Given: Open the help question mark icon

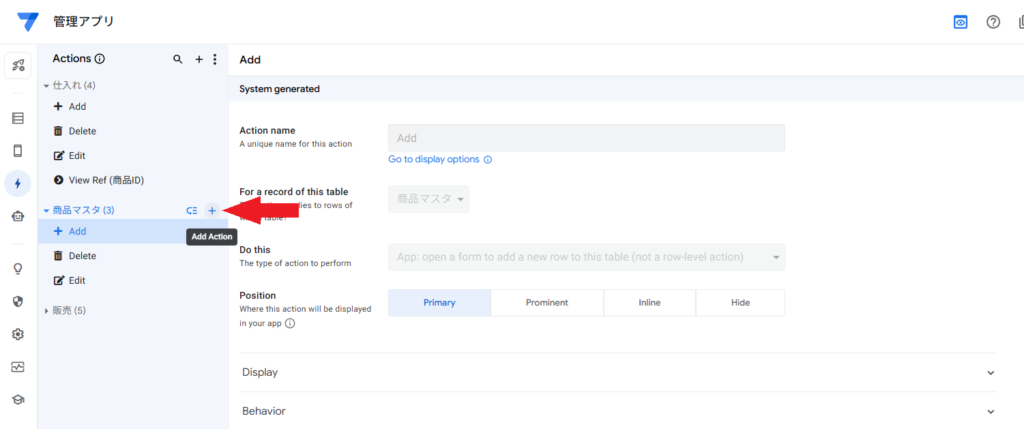Looking at the screenshot, I should [993, 22].
